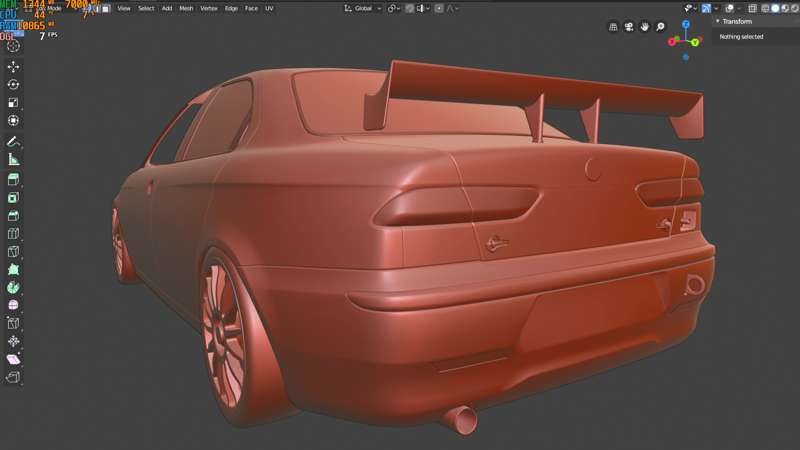Open the Global transform orientation dropdown
The width and height of the screenshot is (800, 450).
(x=362, y=8)
